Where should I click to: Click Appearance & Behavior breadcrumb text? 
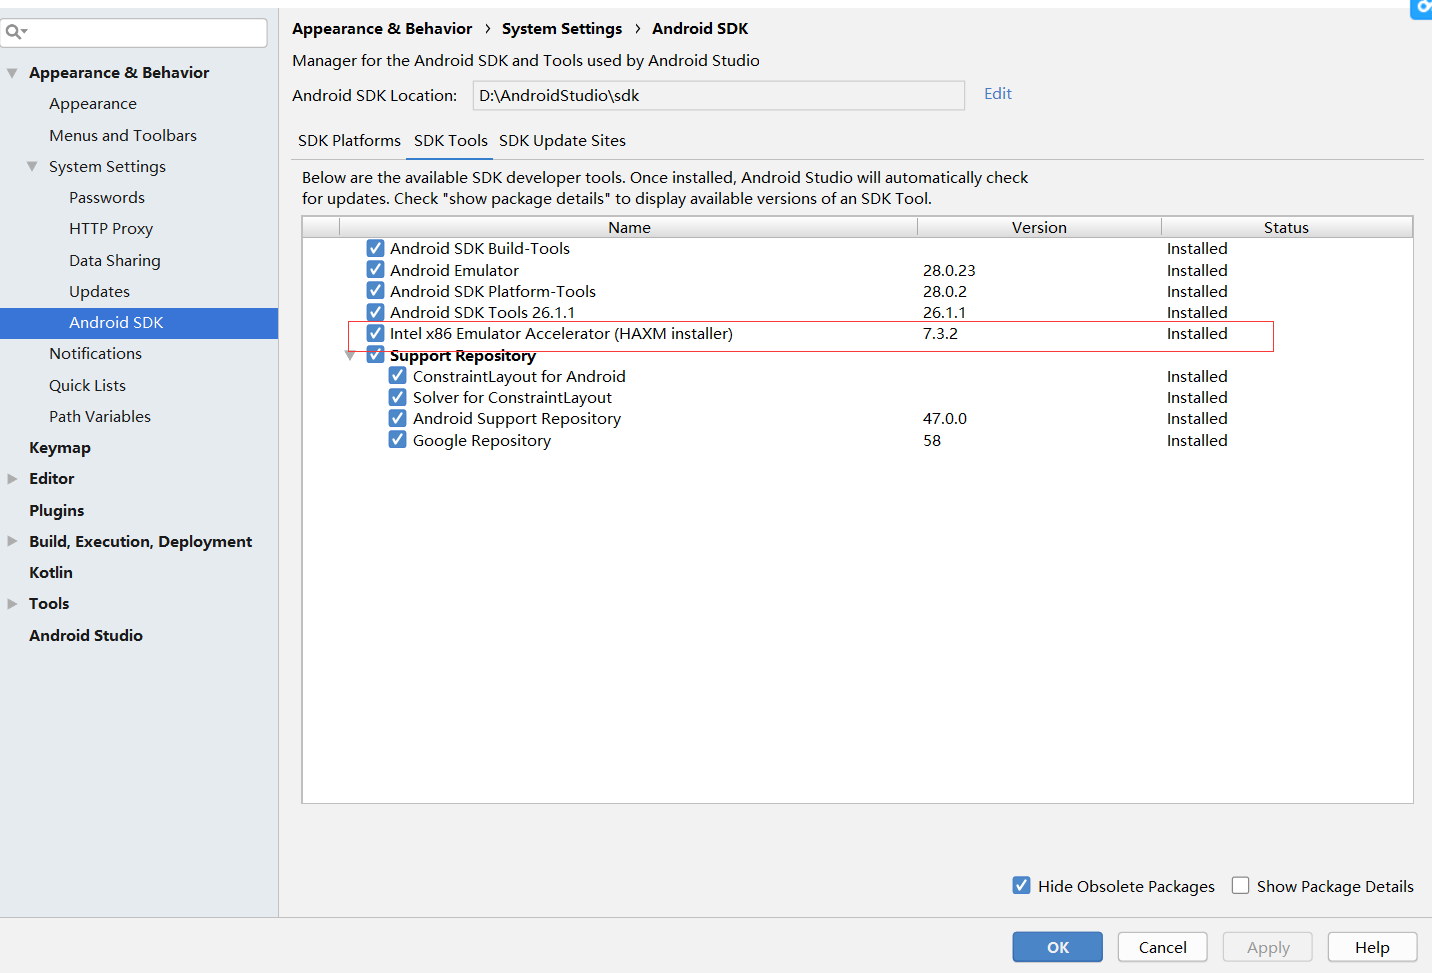click(382, 29)
